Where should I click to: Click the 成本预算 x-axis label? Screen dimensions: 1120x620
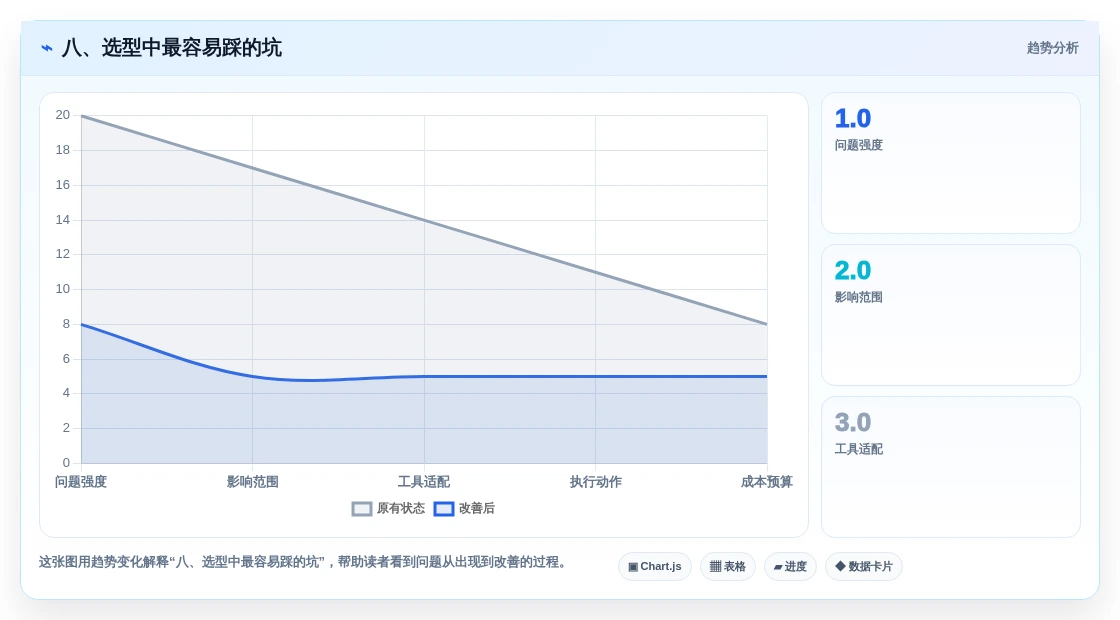767,482
